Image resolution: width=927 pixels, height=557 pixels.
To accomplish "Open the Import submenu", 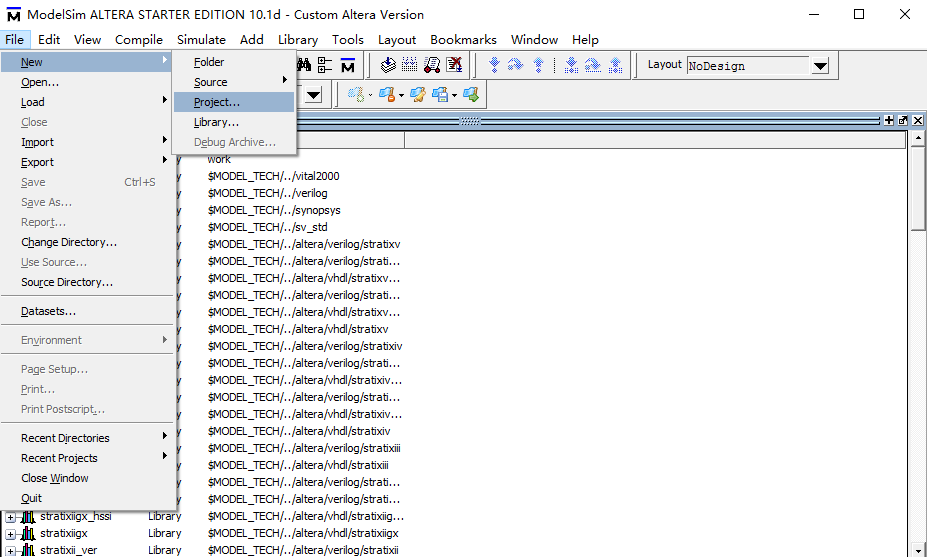I will click(86, 142).
